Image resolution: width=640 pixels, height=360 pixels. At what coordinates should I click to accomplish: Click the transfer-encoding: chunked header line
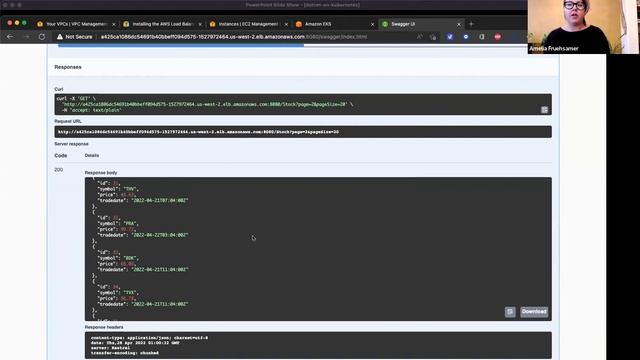tap(124, 353)
